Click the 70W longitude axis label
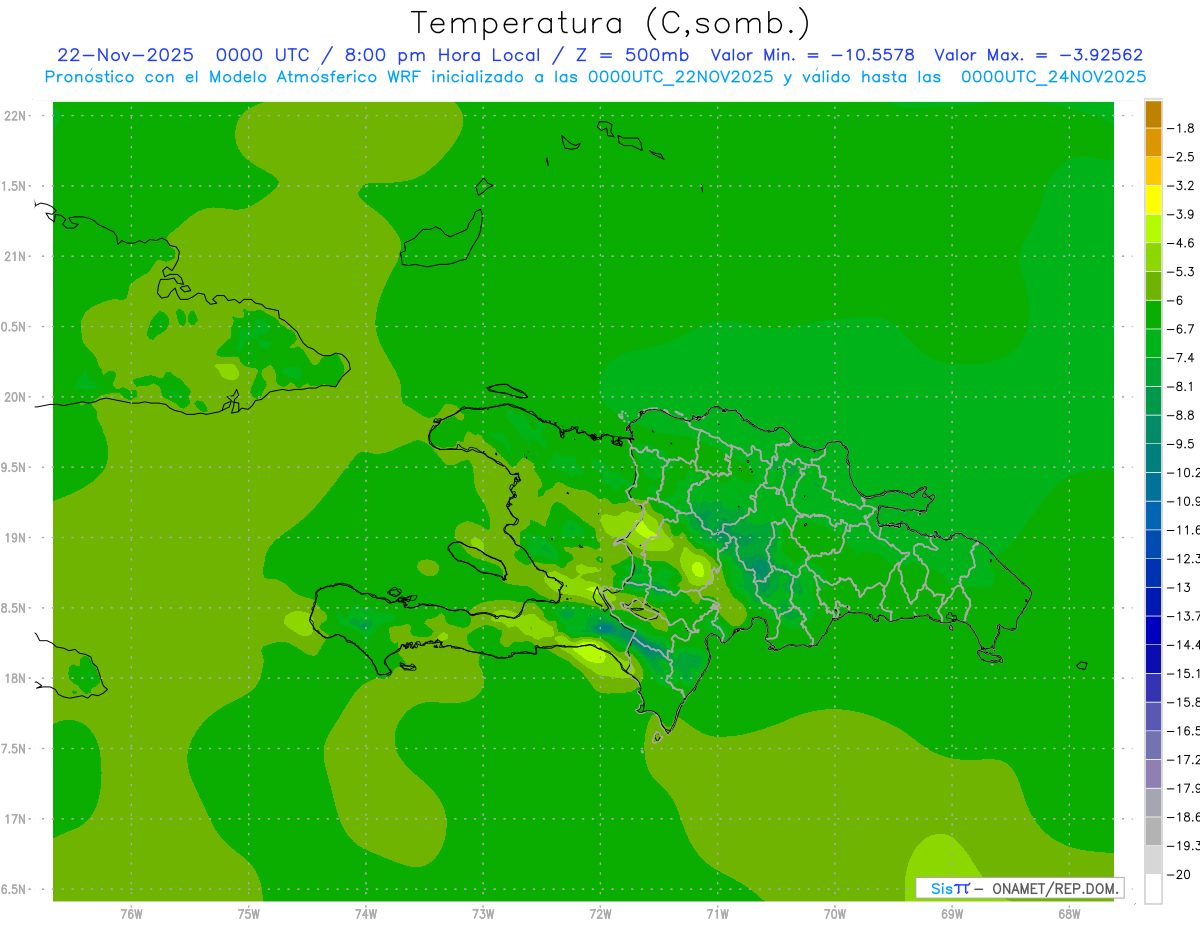 [834, 914]
